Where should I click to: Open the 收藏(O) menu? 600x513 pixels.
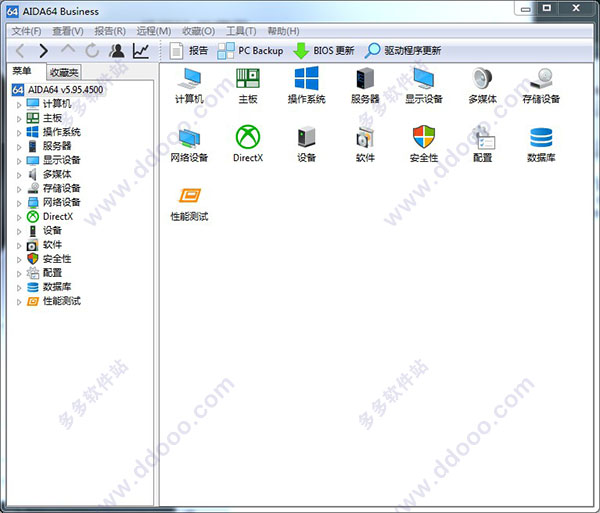pos(198,31)
